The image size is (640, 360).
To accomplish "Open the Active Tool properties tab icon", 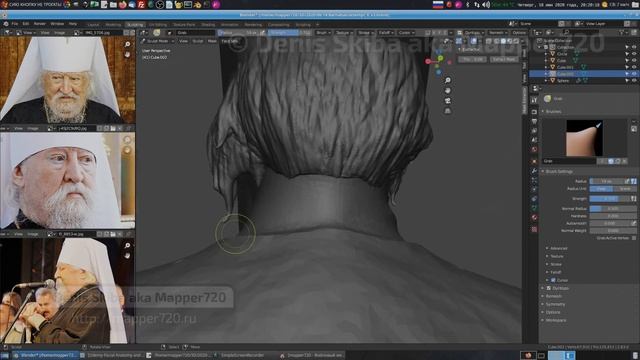I will [534, 100].
